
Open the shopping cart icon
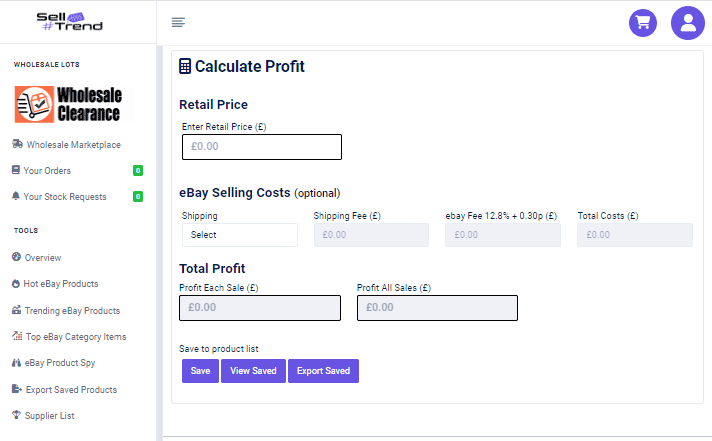click(x=643, y=23)
